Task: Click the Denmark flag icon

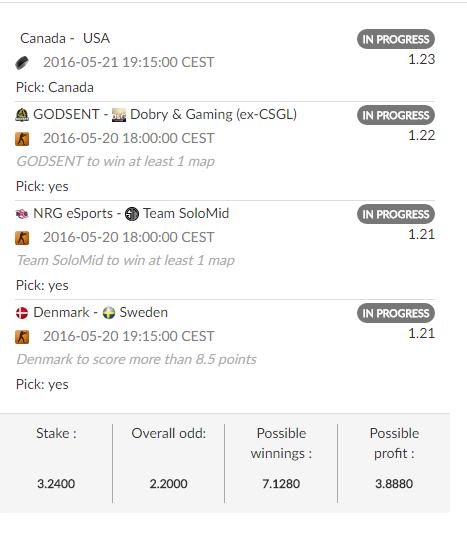Action: [x=22, y=313]
